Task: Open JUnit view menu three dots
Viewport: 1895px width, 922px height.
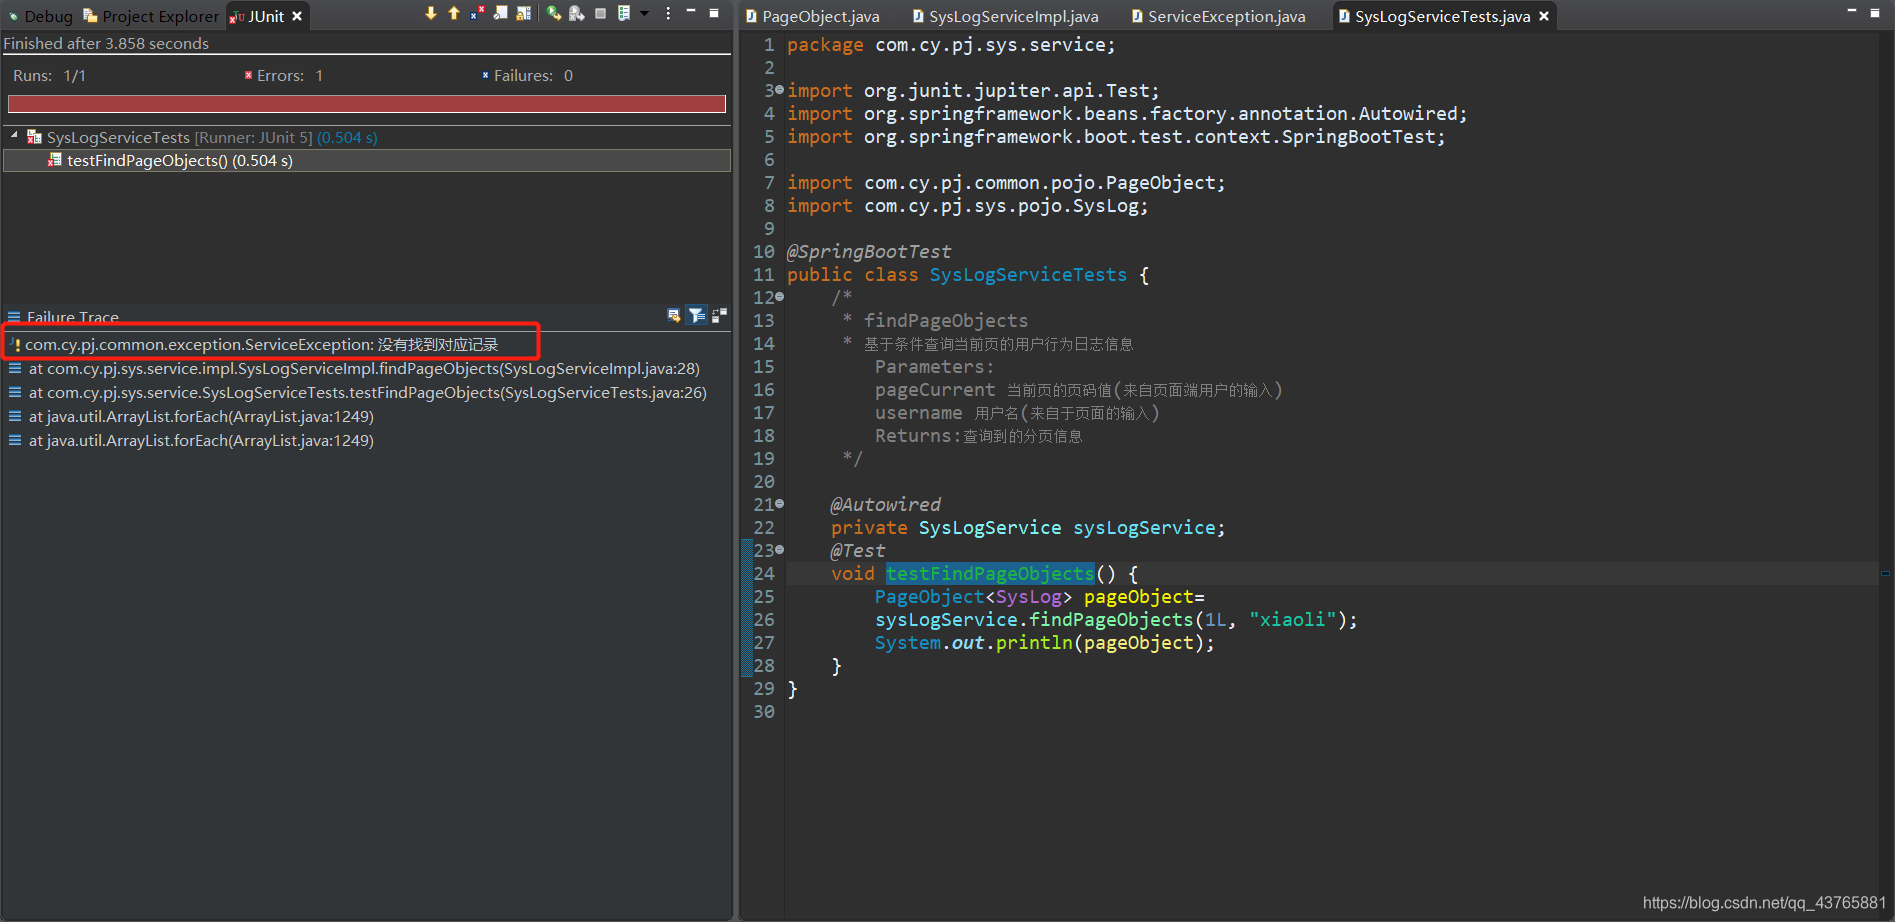Action: [x=668, y=13]
